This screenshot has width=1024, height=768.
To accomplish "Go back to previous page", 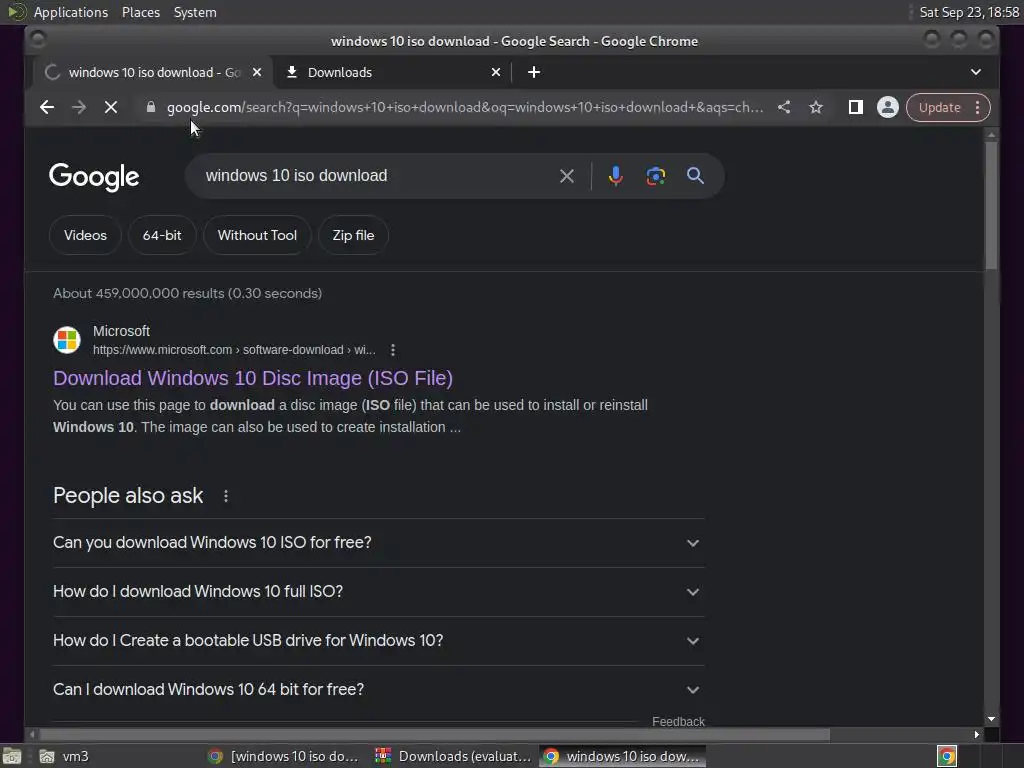I will coord(46,107).
